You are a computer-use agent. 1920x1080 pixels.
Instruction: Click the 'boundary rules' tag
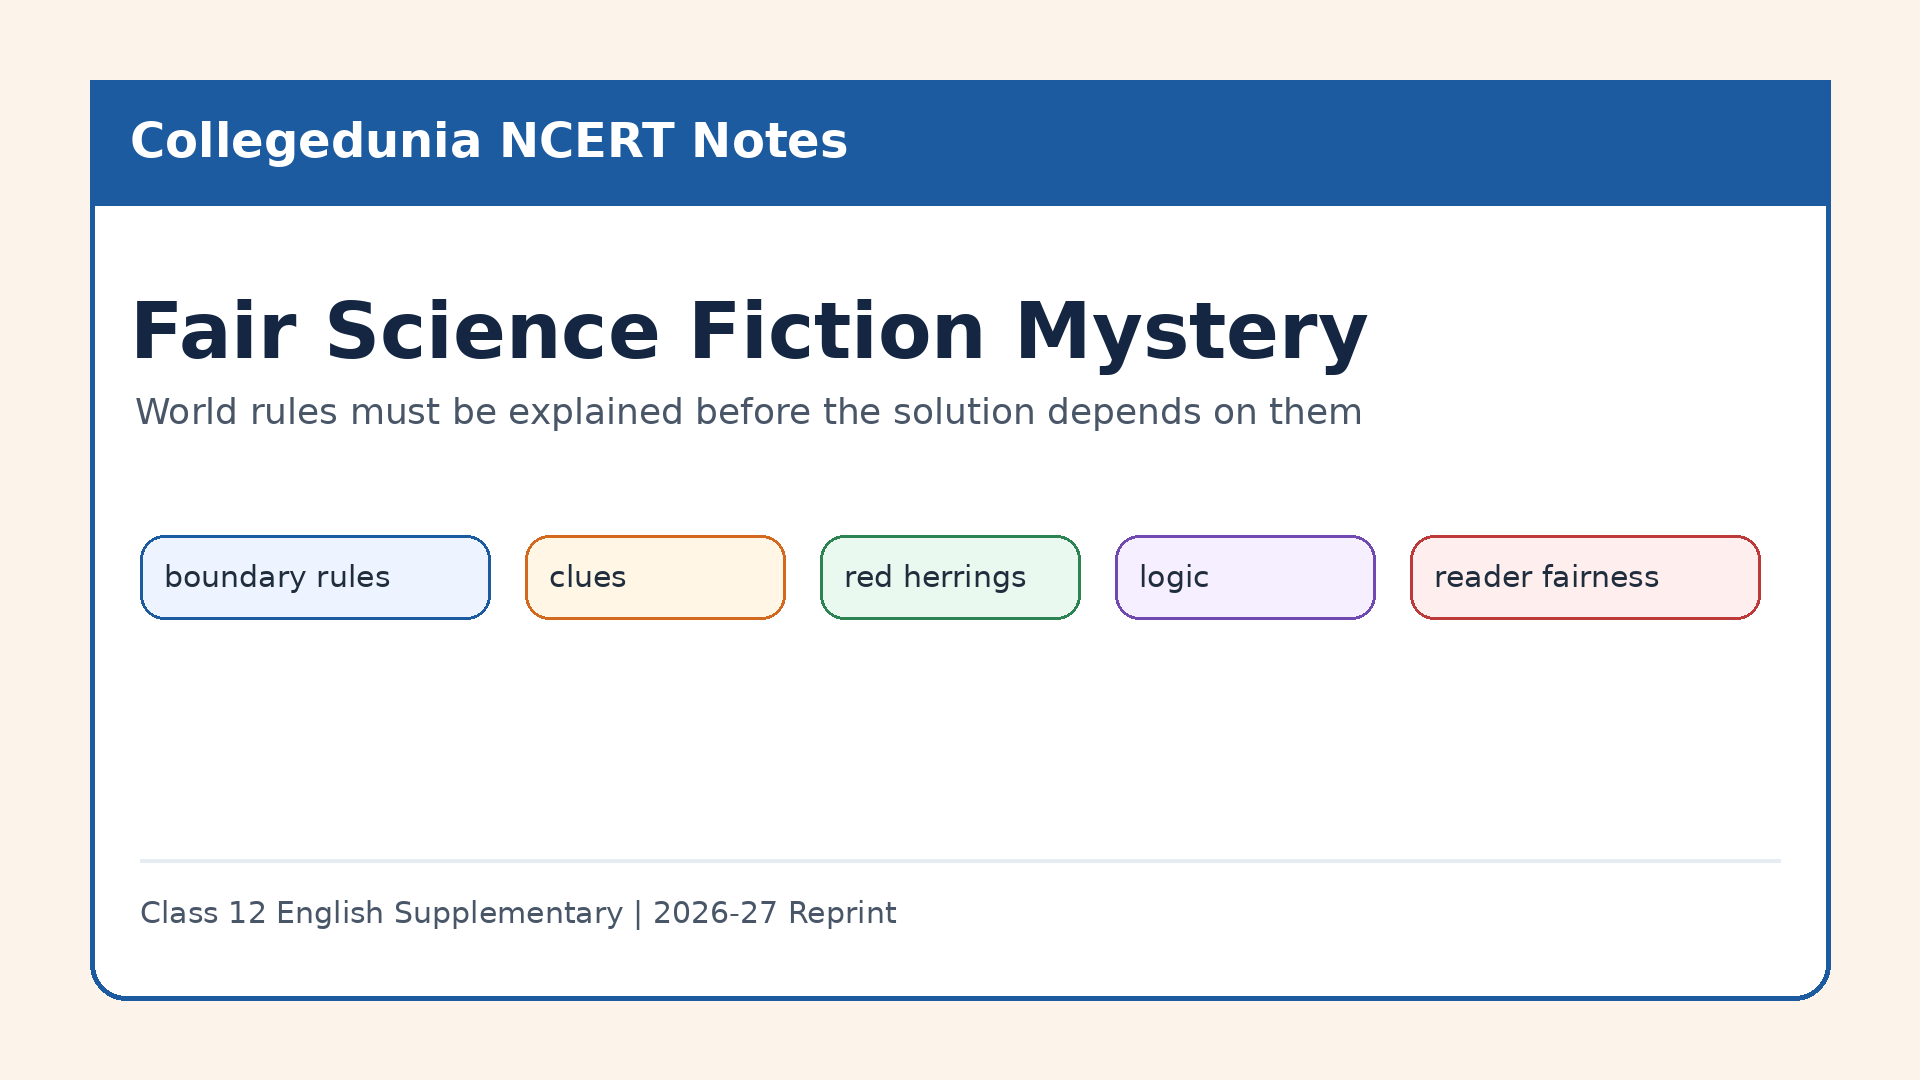315,577
